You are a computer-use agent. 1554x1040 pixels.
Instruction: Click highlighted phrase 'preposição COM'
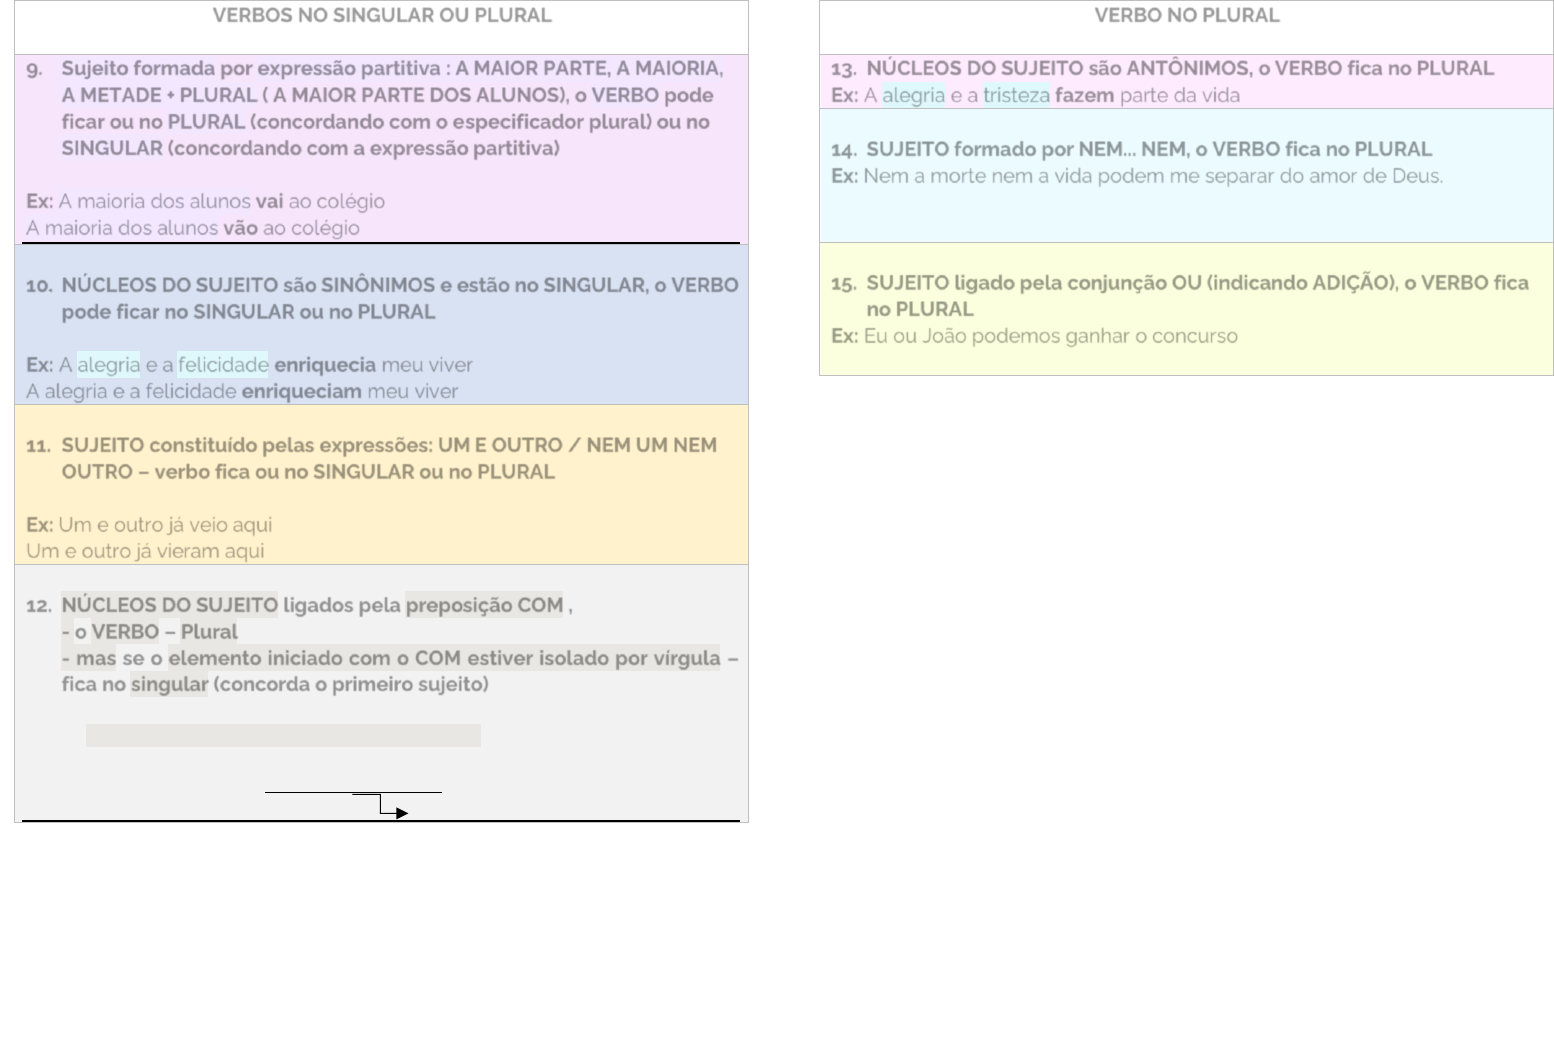[485, 605]
